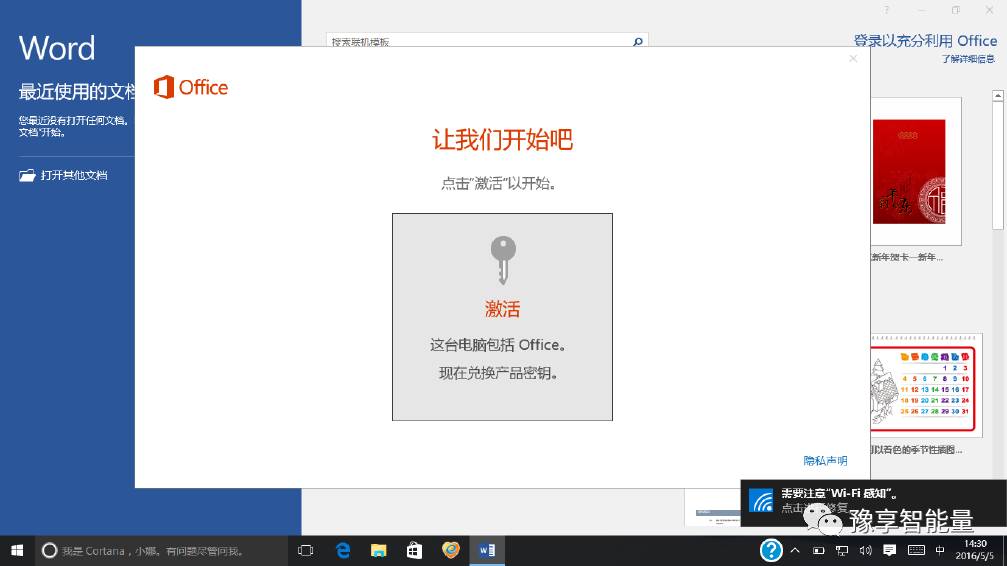
Task: Show hidden system tray icons
Action: (795, 551)
